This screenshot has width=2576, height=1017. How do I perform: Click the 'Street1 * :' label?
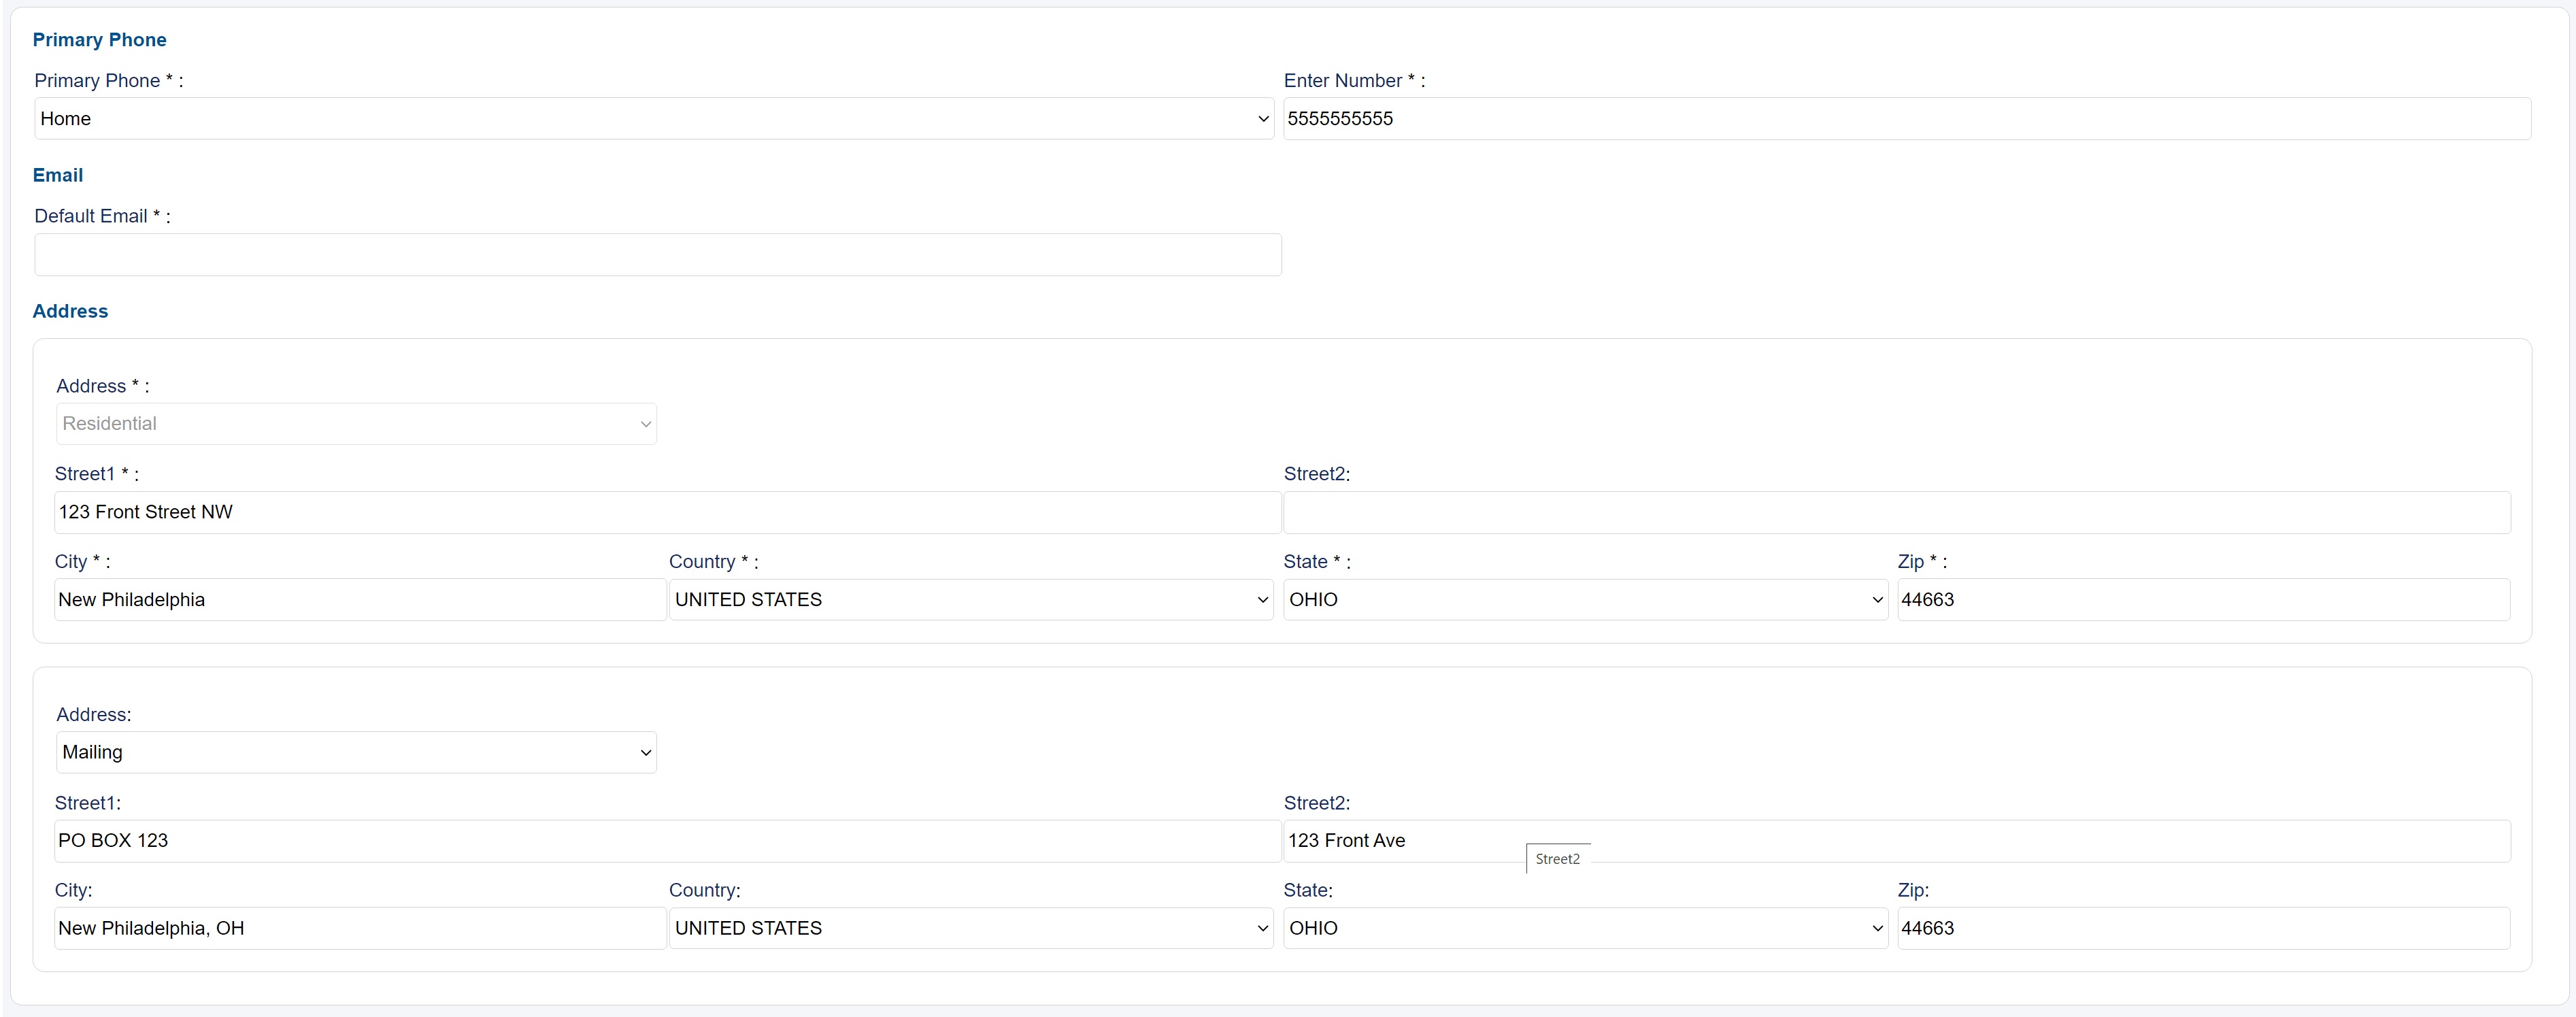coord(97,474)
